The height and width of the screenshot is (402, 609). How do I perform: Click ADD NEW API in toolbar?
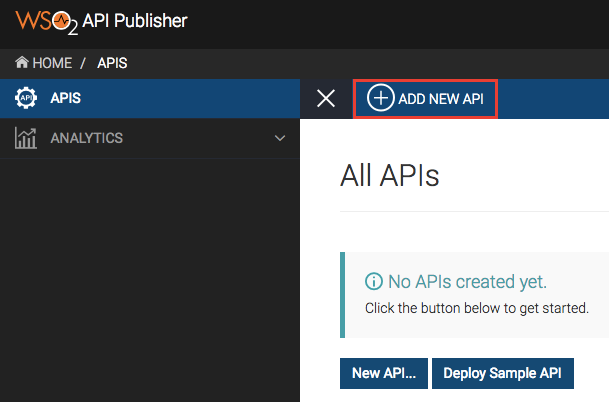coord(425,99)
